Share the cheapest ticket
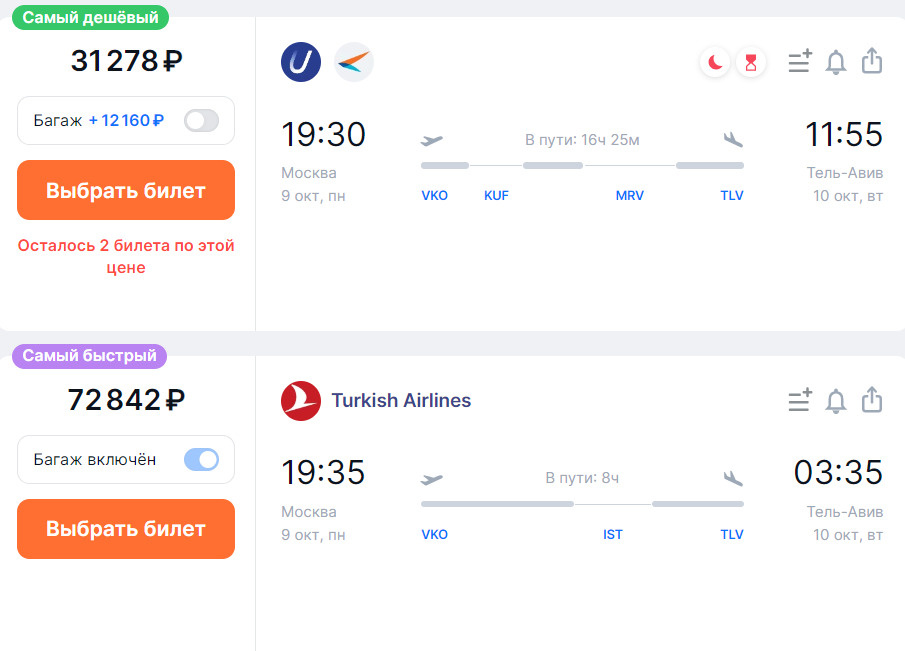The height and width of the screenshot is (651, 905). click(x=872, y=61)
